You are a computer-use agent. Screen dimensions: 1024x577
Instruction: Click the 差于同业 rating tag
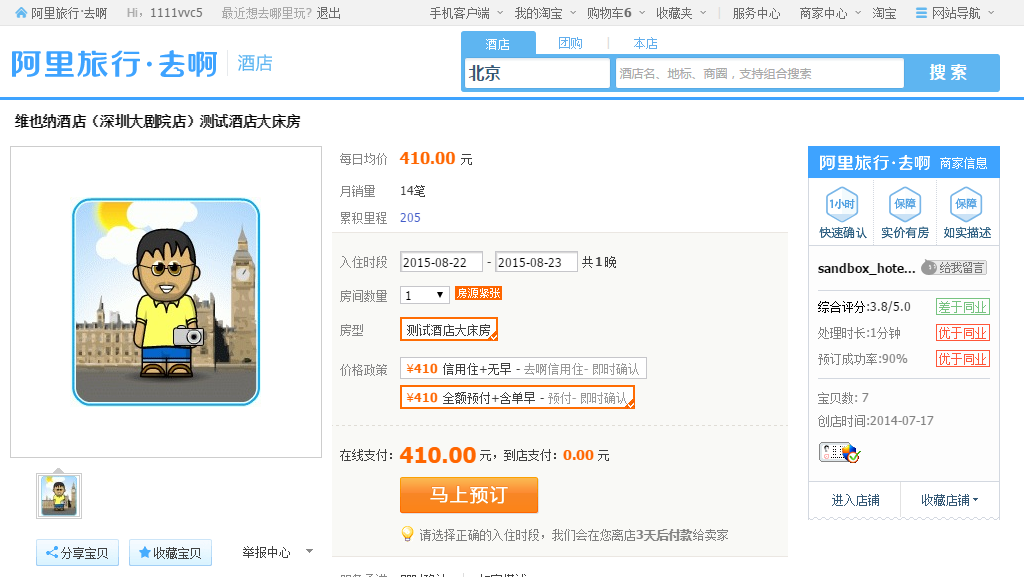963,307
